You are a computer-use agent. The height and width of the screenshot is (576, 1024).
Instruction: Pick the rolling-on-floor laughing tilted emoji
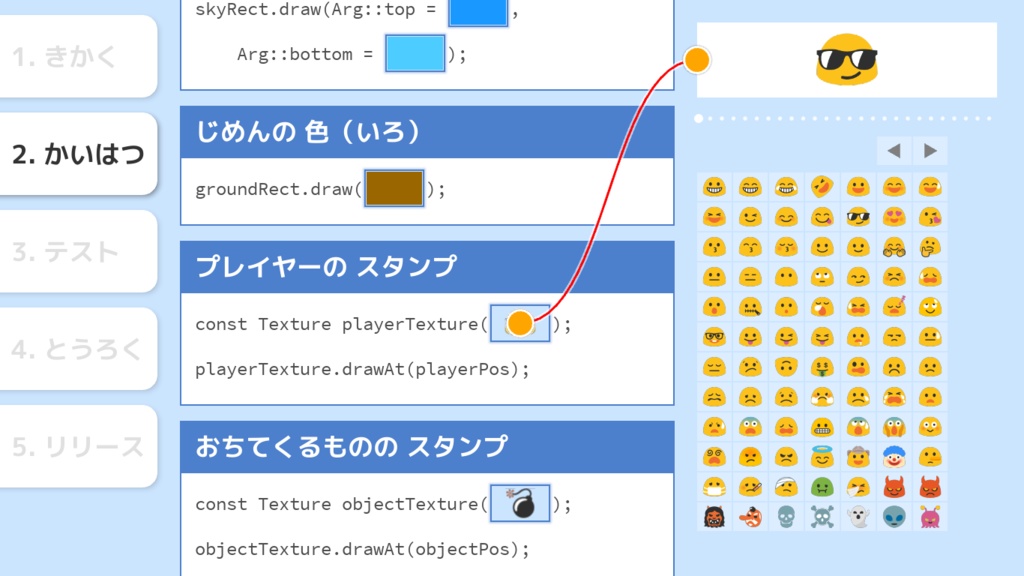coord(822,187)
